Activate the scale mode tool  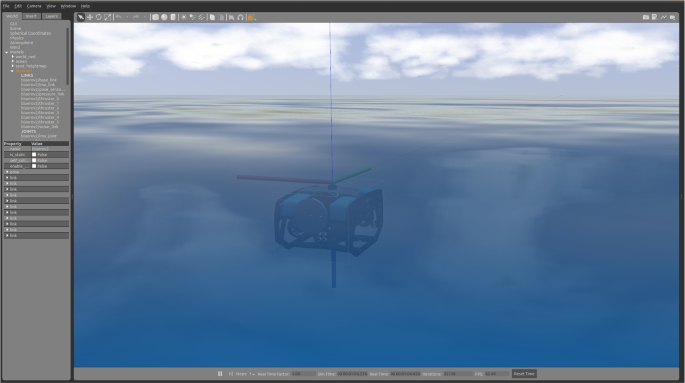(x=107, y=17)
